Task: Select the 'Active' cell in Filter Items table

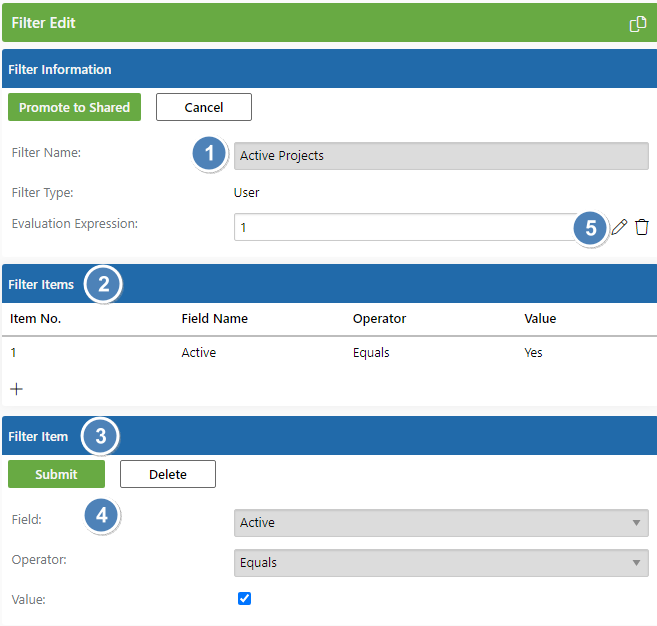Action: coord(199,352)
